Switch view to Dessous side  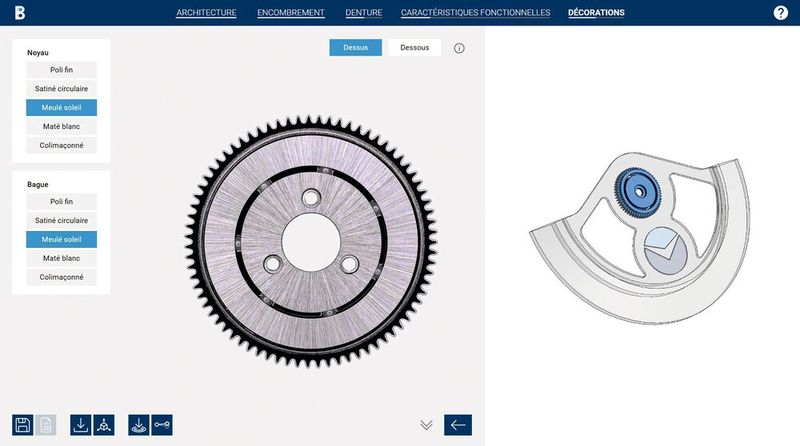(415, 48)
